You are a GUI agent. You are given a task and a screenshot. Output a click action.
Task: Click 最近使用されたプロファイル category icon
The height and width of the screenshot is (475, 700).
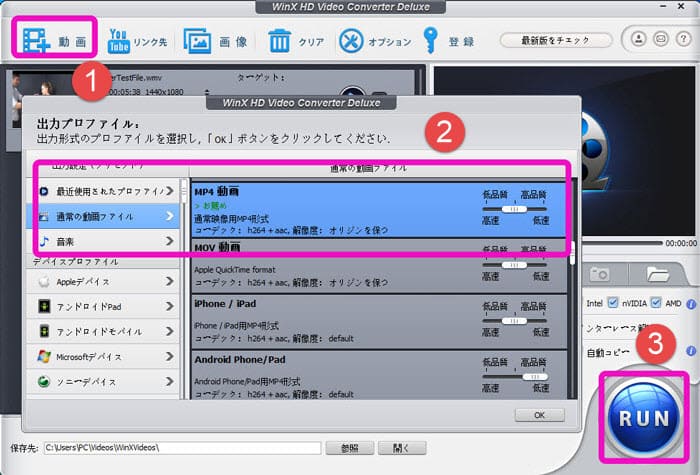pos(44,191)
